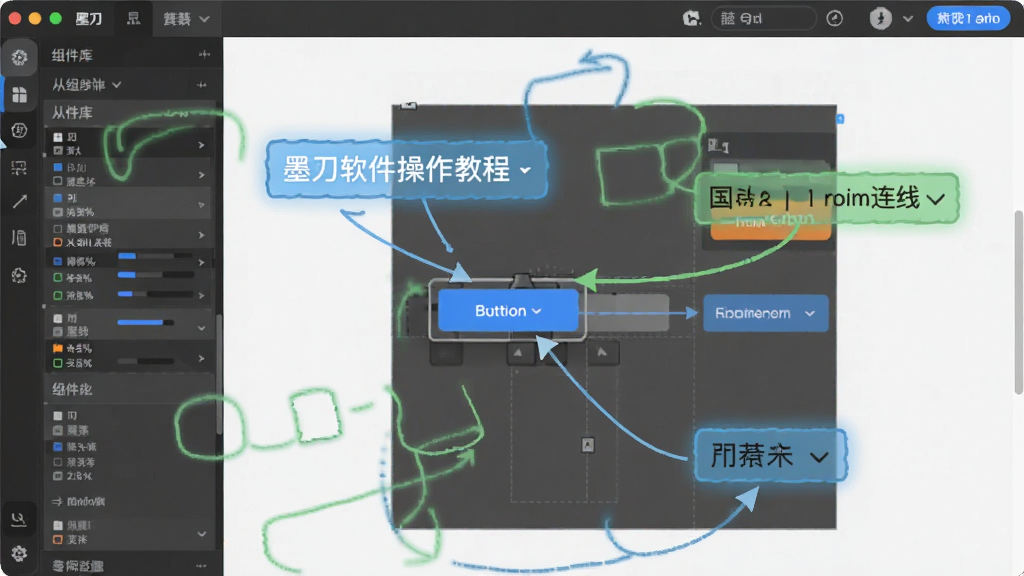Click the blue handle beside the dark artboard corner
Image resolution: width=1024 pixels, height=576 pixels.
[840, 119]
